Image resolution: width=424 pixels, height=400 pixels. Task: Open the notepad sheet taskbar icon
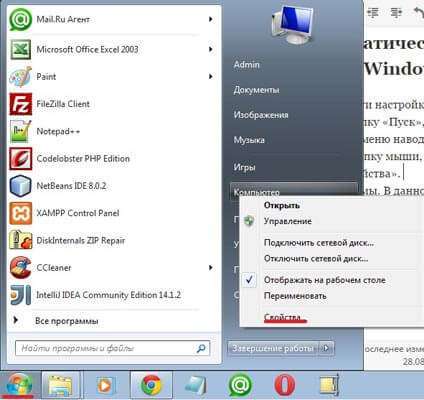click(x=196, y=386)
